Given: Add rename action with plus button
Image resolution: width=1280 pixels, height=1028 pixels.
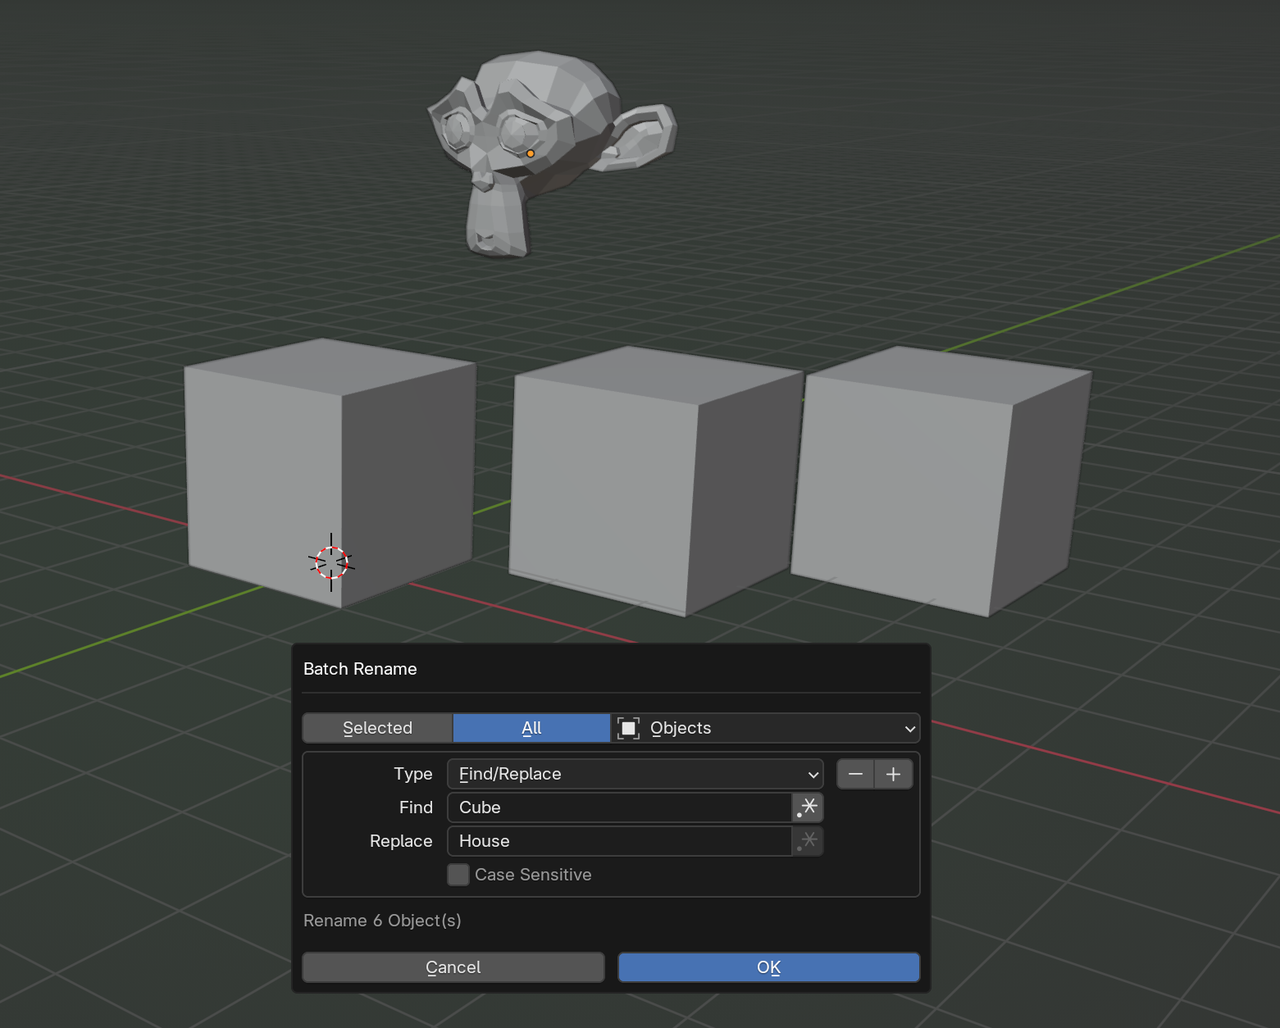Looking at the screenshot, I should pyautogui.click(x=894, y=774).
